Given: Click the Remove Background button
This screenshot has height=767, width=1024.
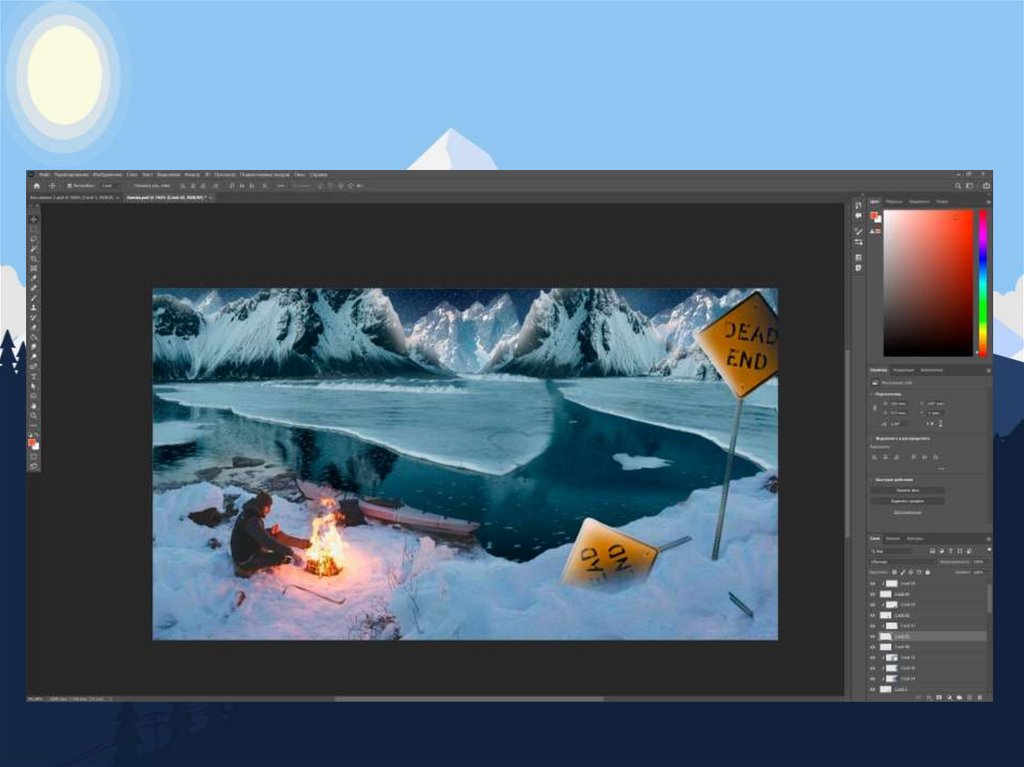Looking at the screenshot, I should pos(907,490).
